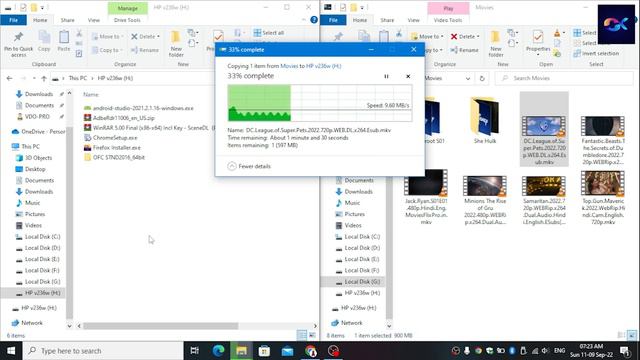
Task: Select OneDrive in left navigation pane
Action: pos(38,131)
